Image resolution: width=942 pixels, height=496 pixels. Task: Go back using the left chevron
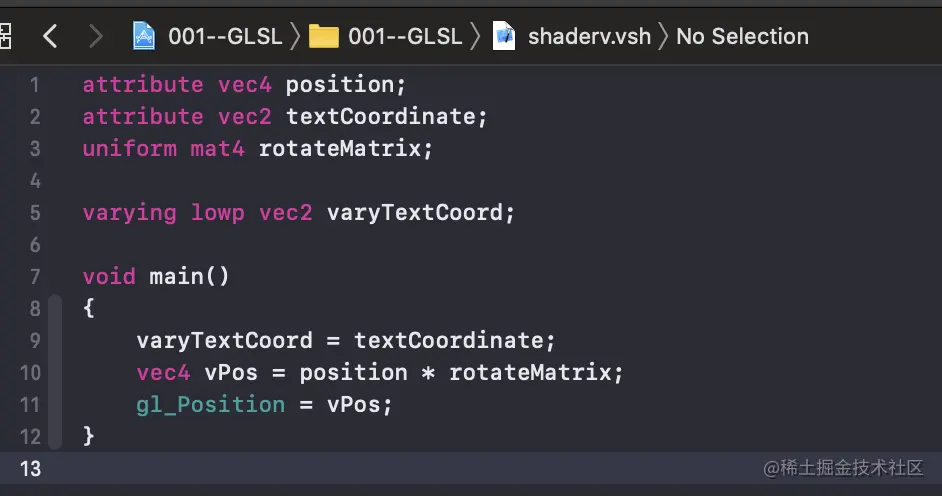tap(50, 37)
